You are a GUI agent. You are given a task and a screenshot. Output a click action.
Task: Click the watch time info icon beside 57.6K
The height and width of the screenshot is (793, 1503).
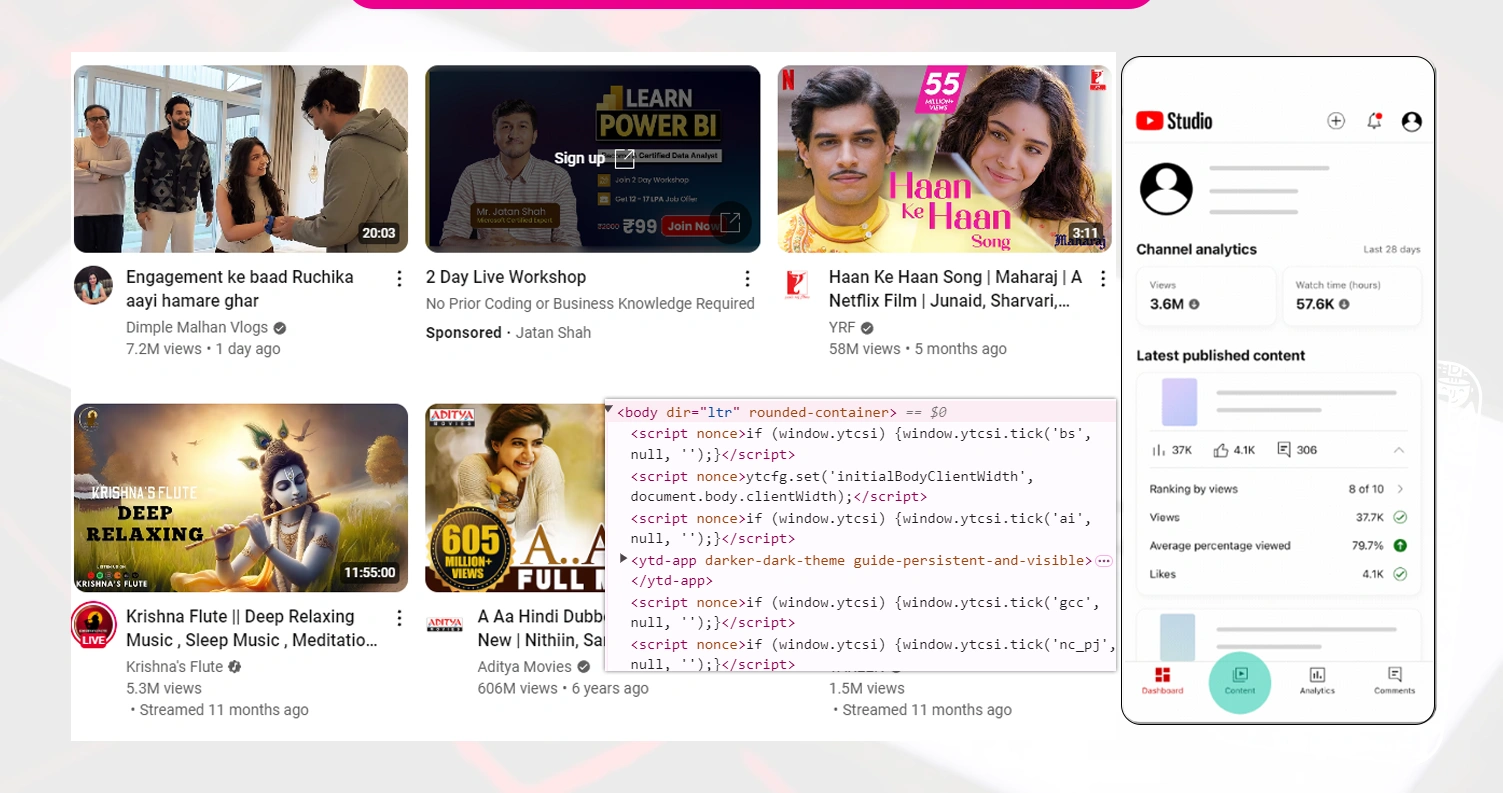1344,304
